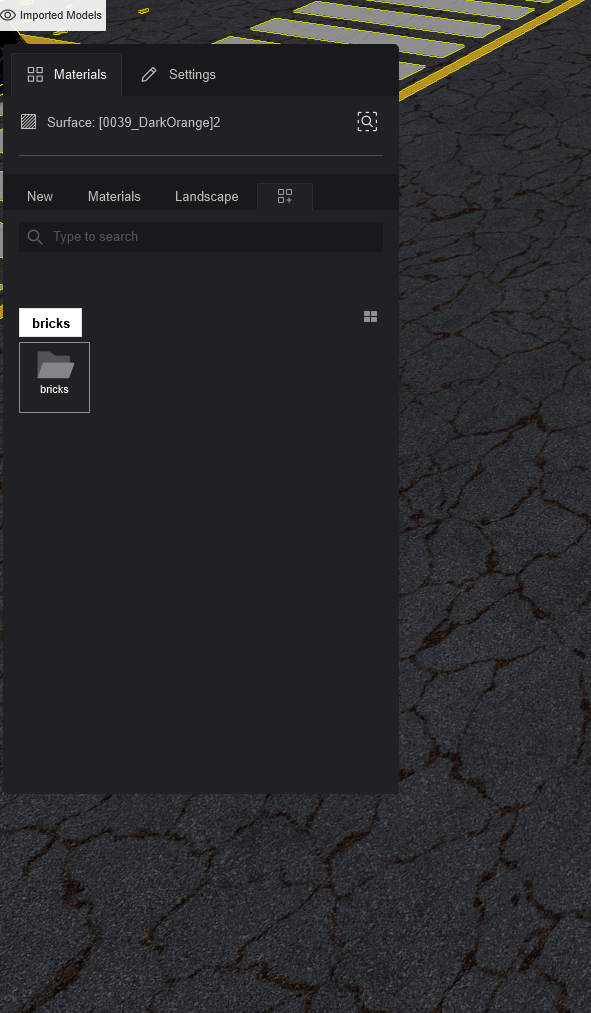Select the custom material sets plus-grid tab
Image resolution: width=591 pixels, height=1013 pixels.
click(285, 196)
